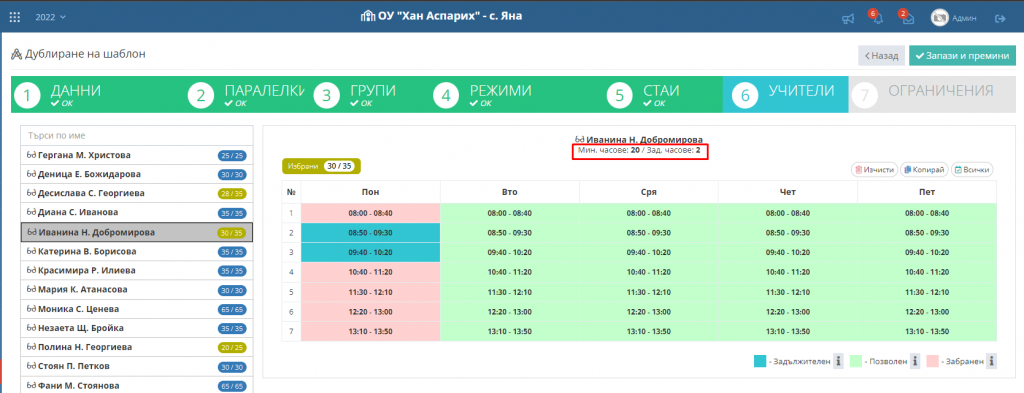Click the Админ user avatar
1024x393 pixels.
[939, 18]
